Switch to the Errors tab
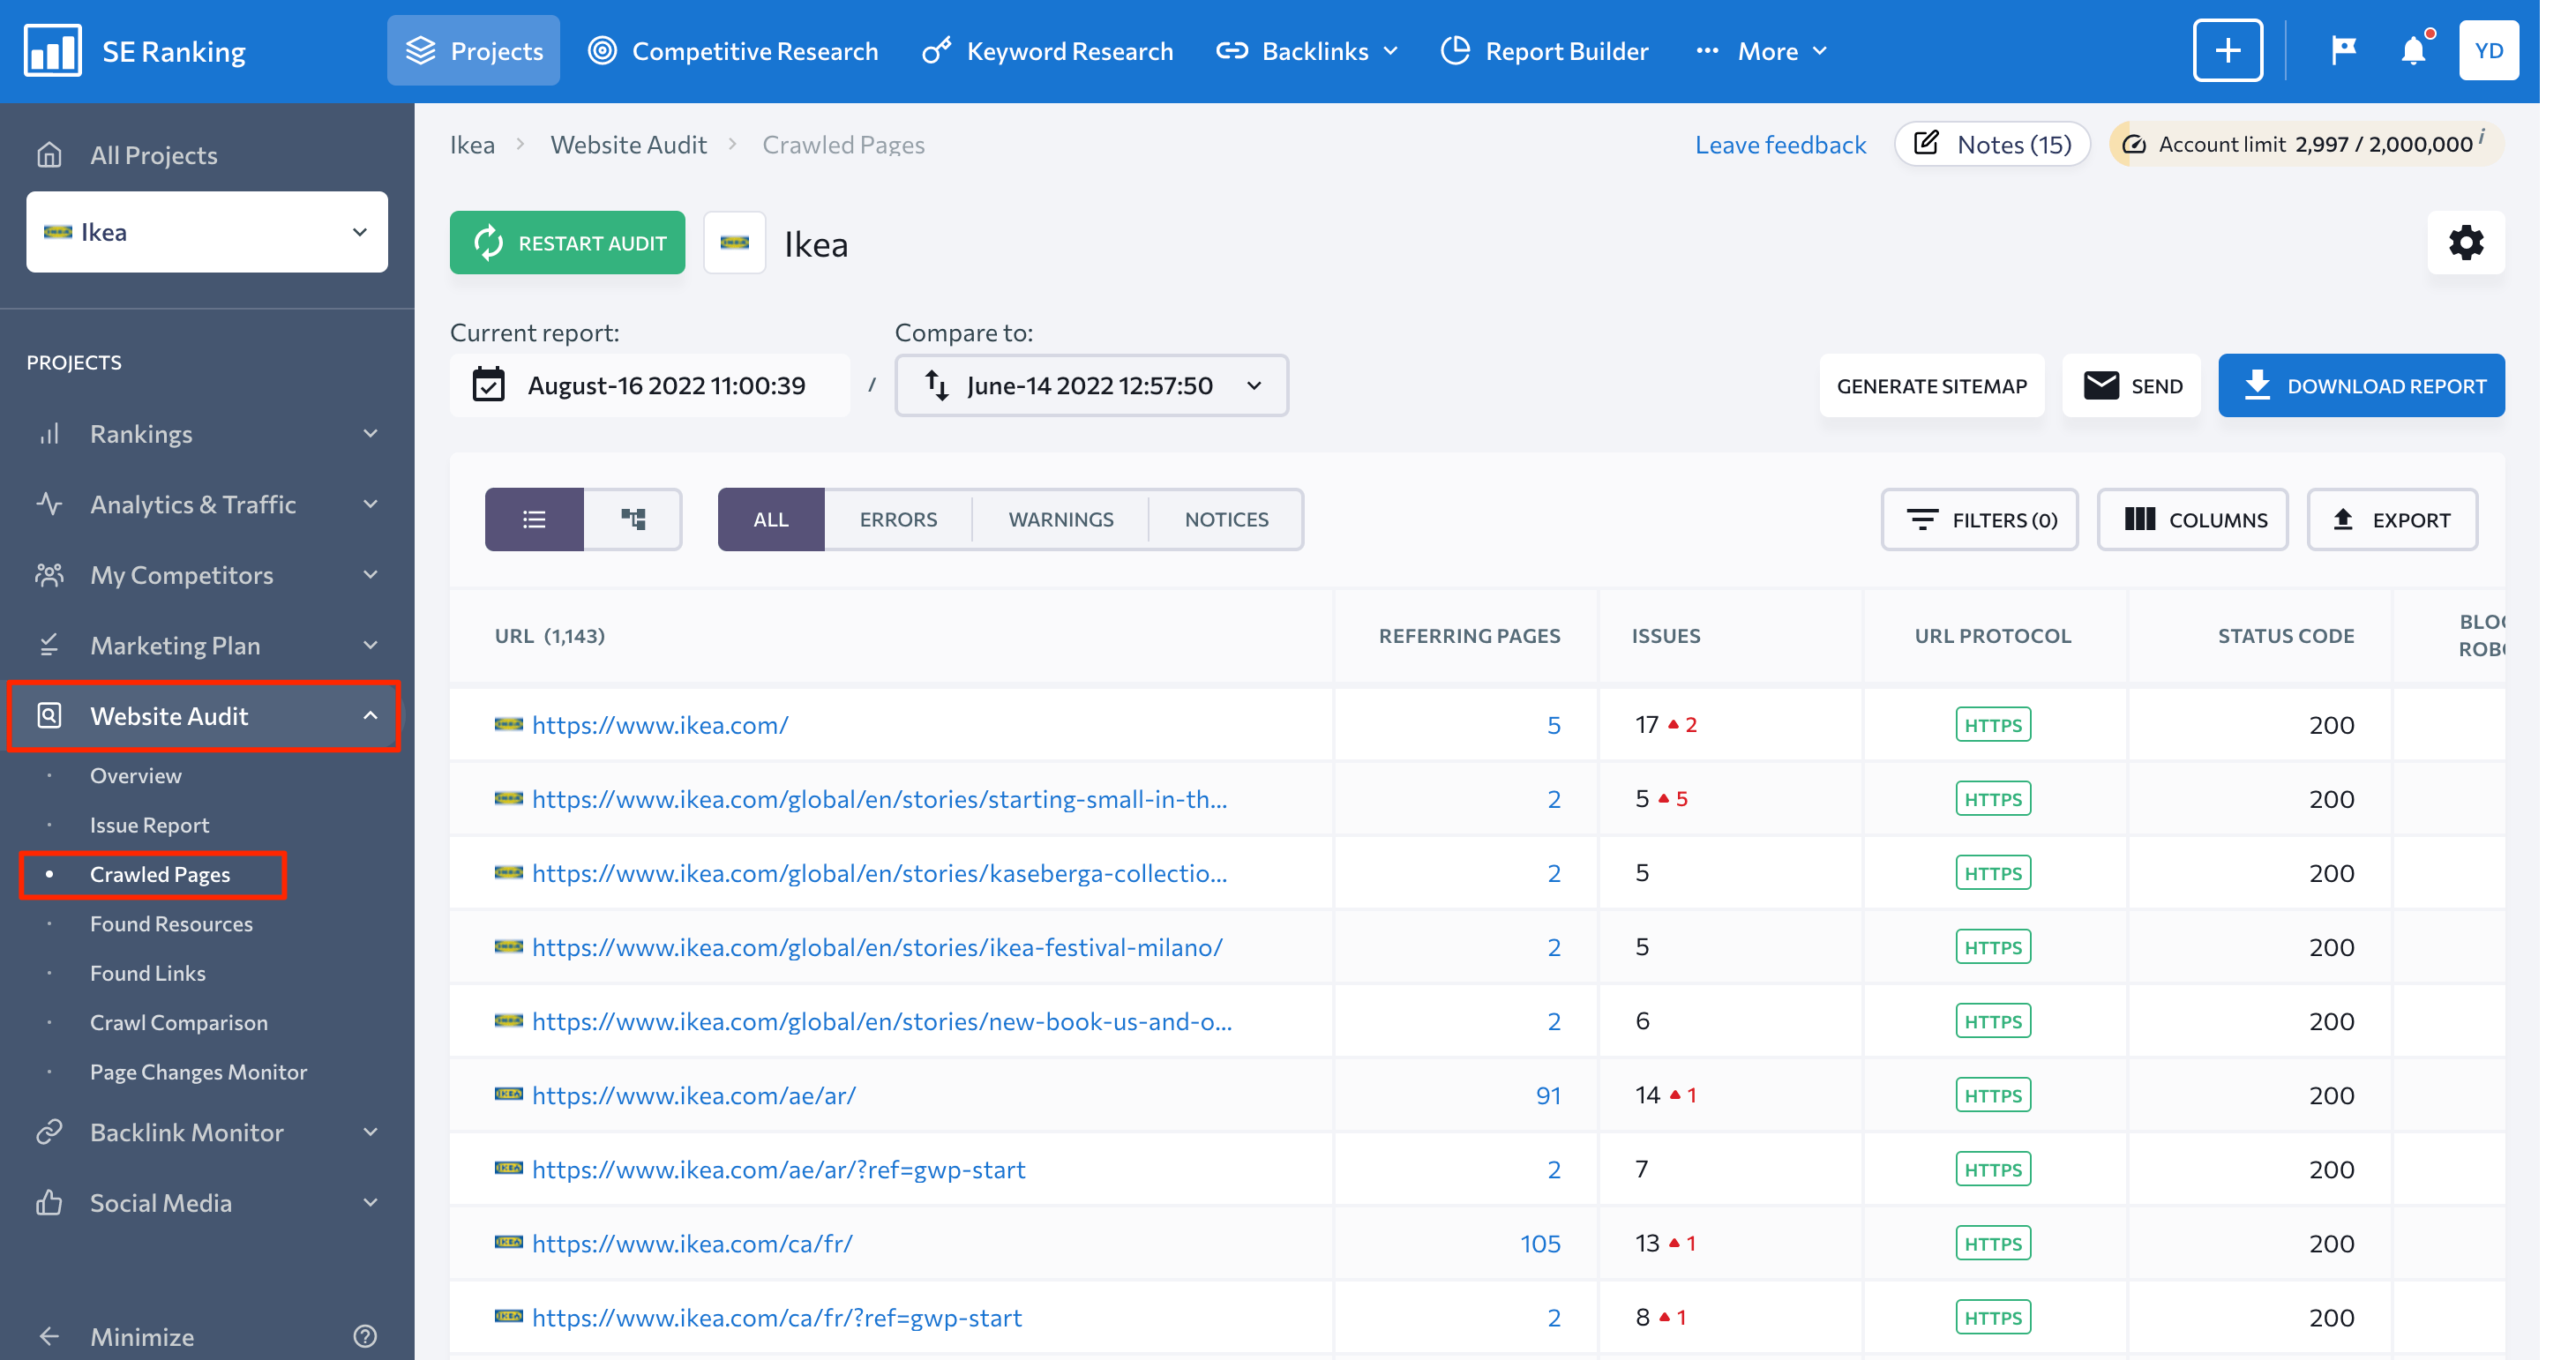This screenshot has height=1360, width=2576. click(898, 519)
